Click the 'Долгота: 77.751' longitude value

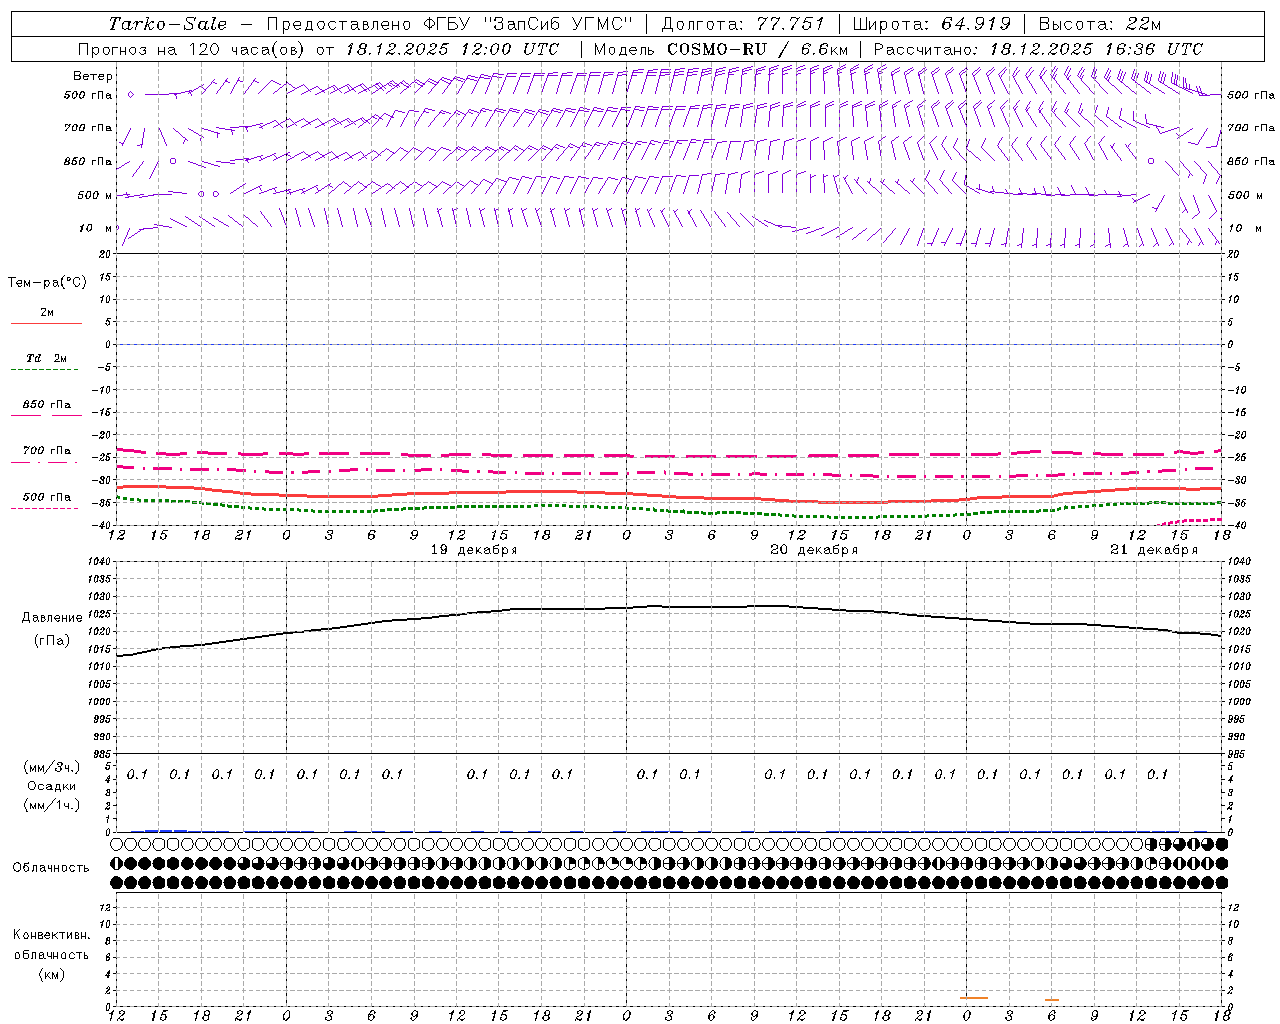[x=743, y=24]
